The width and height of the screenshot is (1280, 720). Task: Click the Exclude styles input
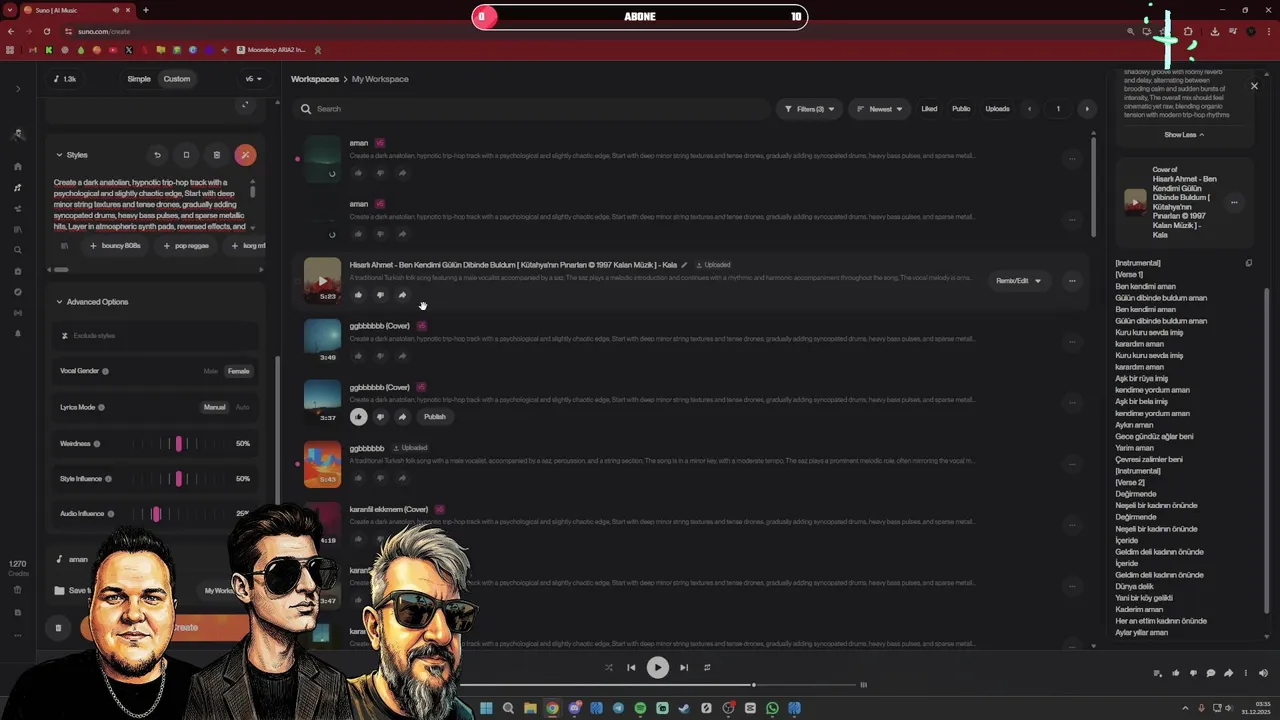pos(157,336)
